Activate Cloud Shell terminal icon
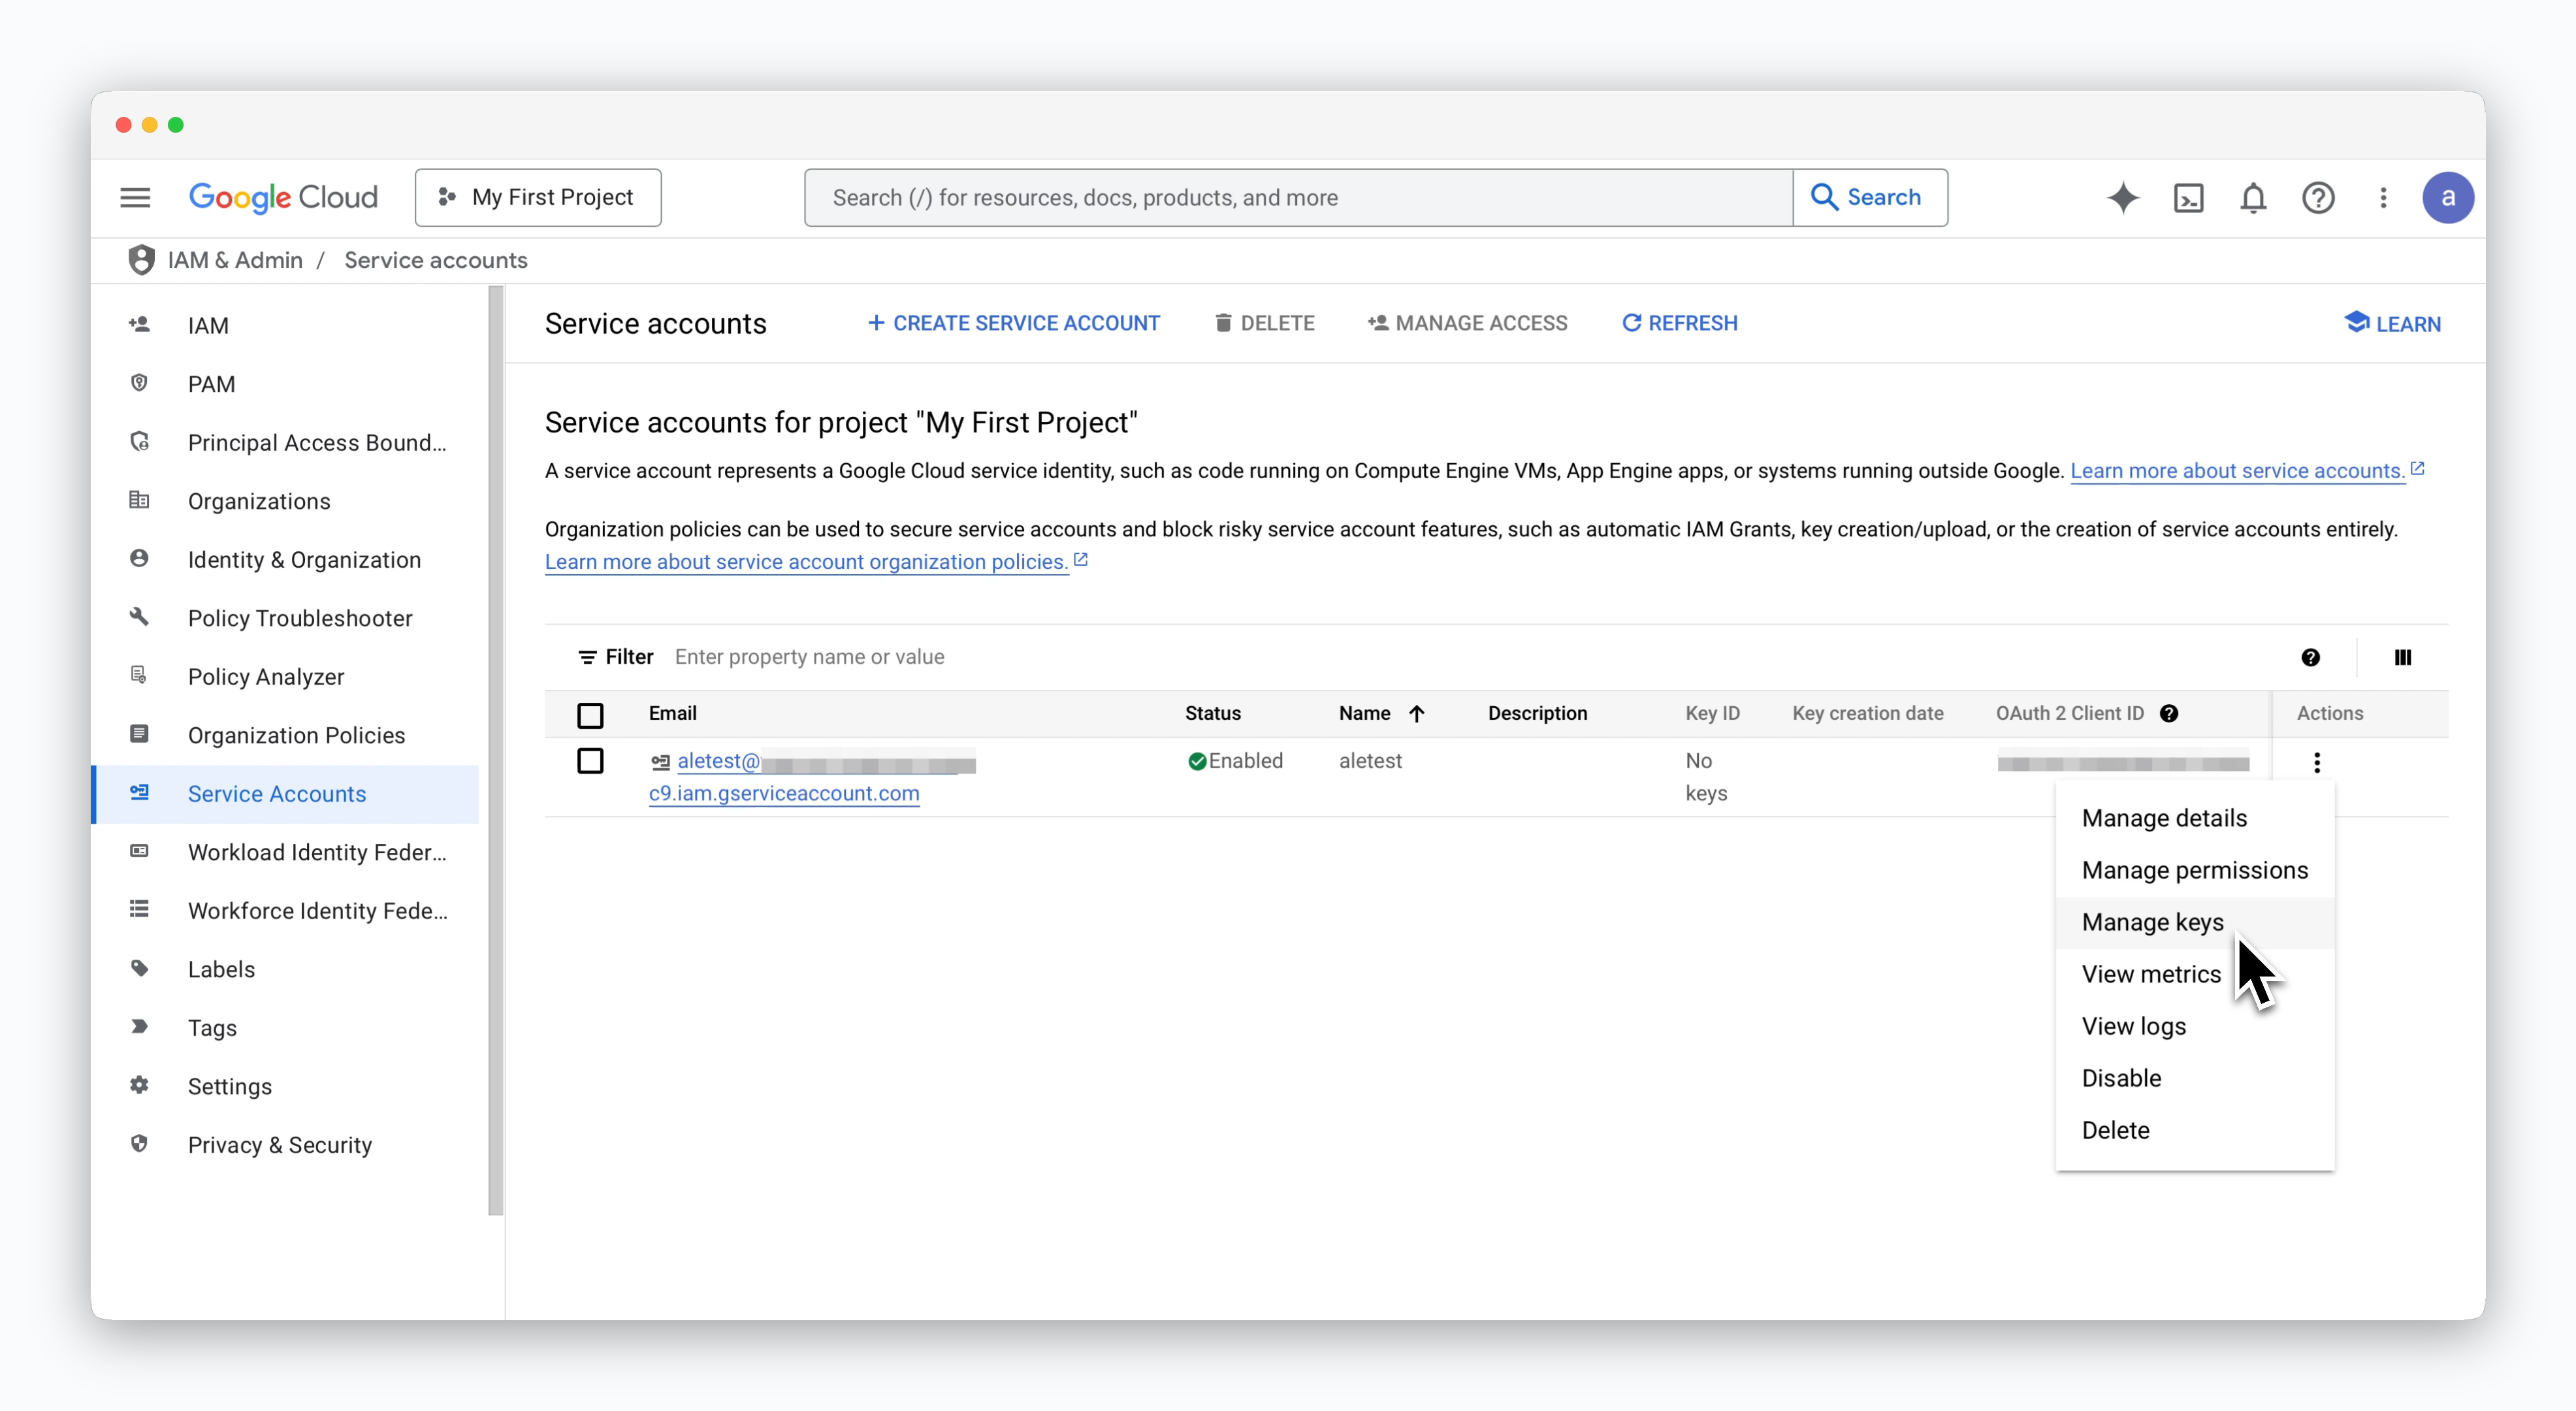The image size is (2576, 1411). pos(2188,198)
